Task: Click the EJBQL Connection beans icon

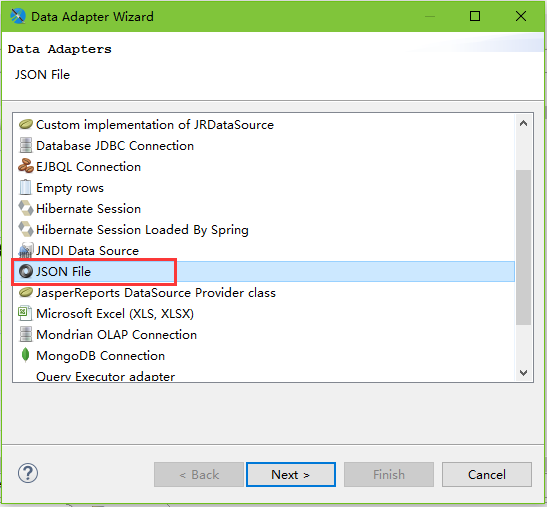Action: click(25, 166)
